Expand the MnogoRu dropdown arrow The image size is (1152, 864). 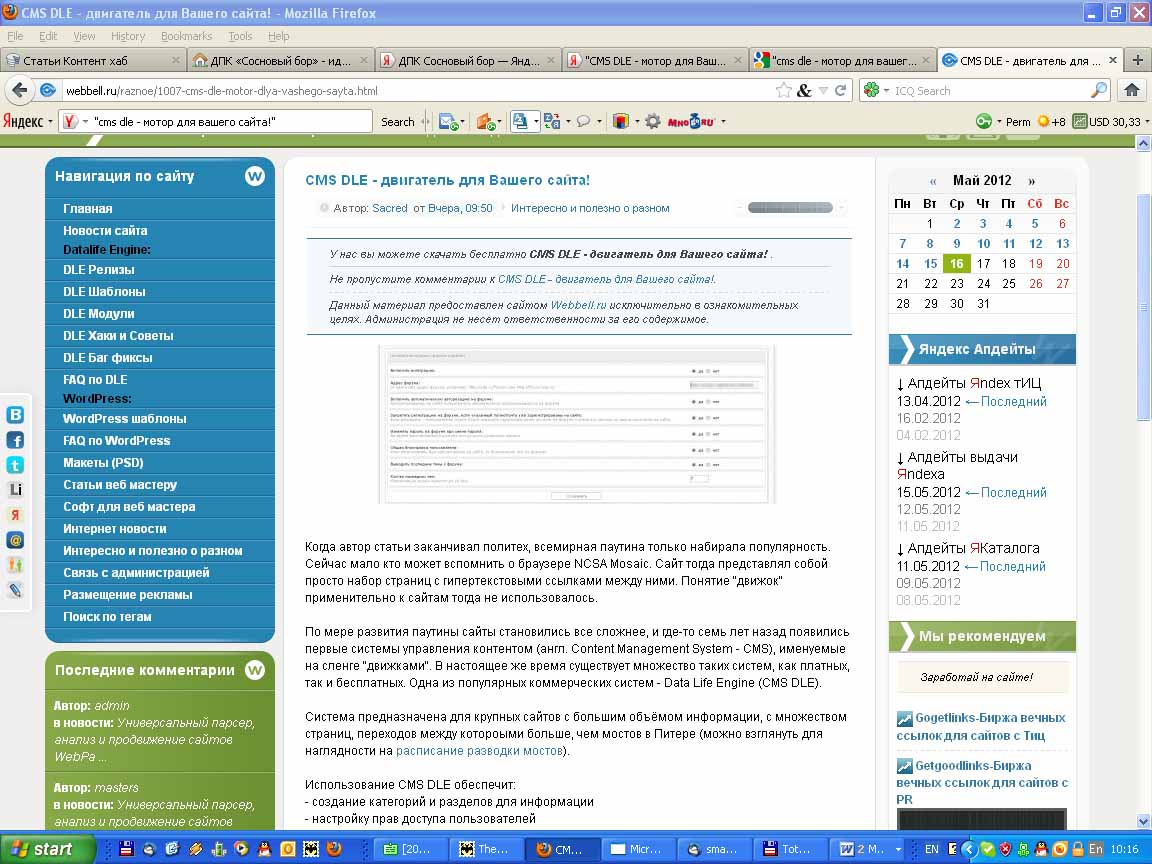click(x=724, y=122)
